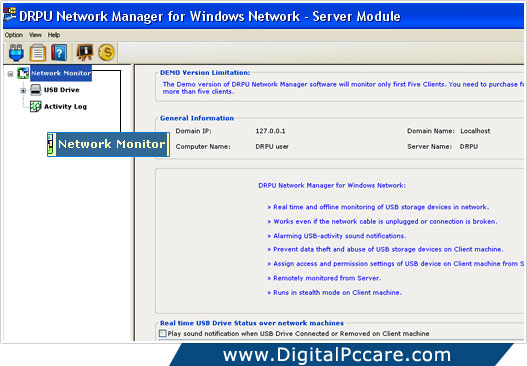Click the DEMO Version Limitation heading

click(x=205, y=73)
